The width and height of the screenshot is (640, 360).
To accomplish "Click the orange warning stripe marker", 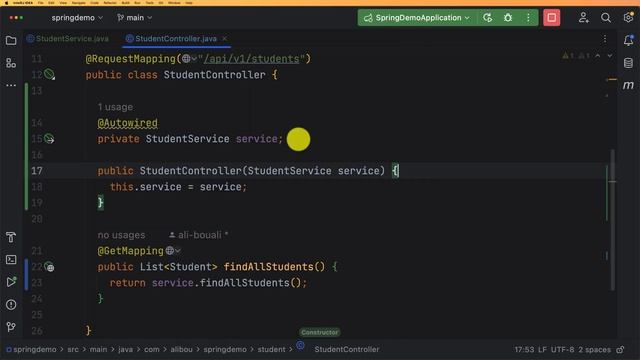I will (612, 80).
